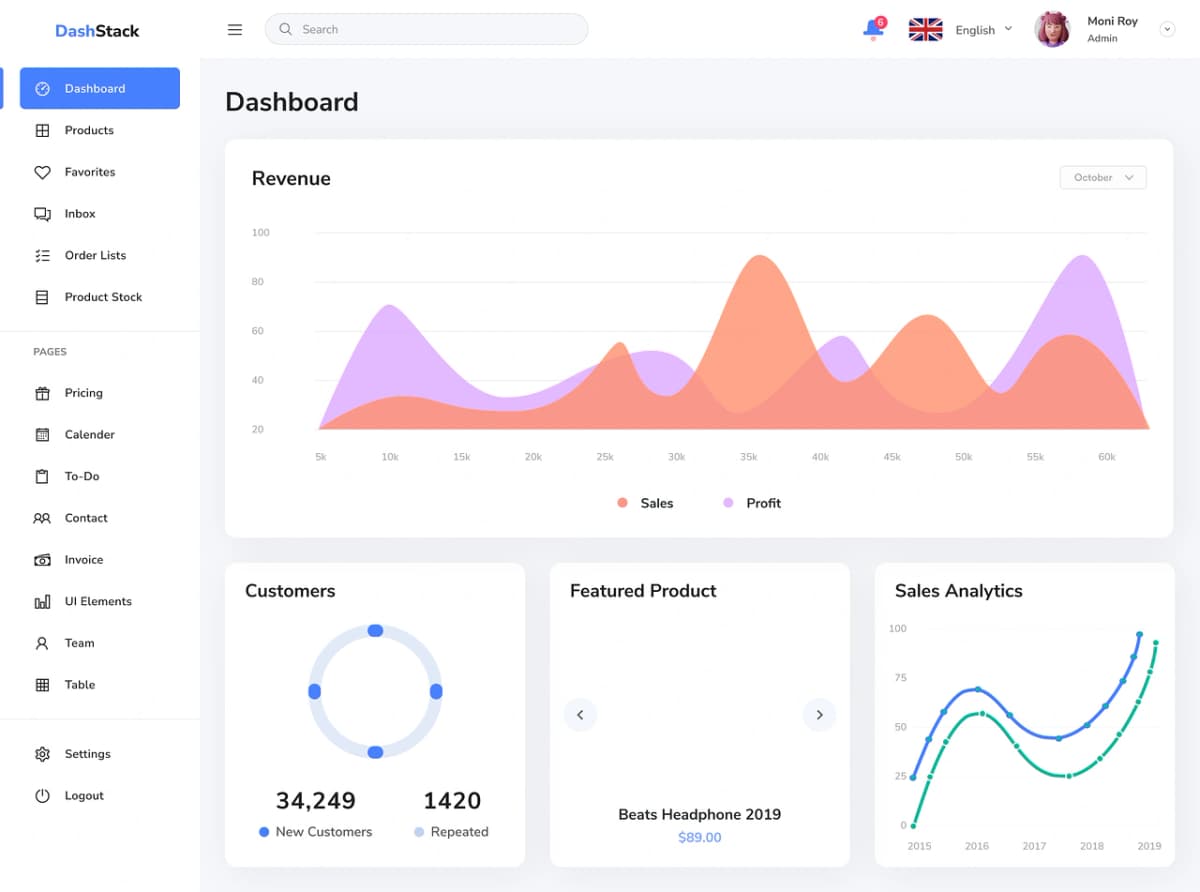Click Moni Roy's profile avatar

1052,30
